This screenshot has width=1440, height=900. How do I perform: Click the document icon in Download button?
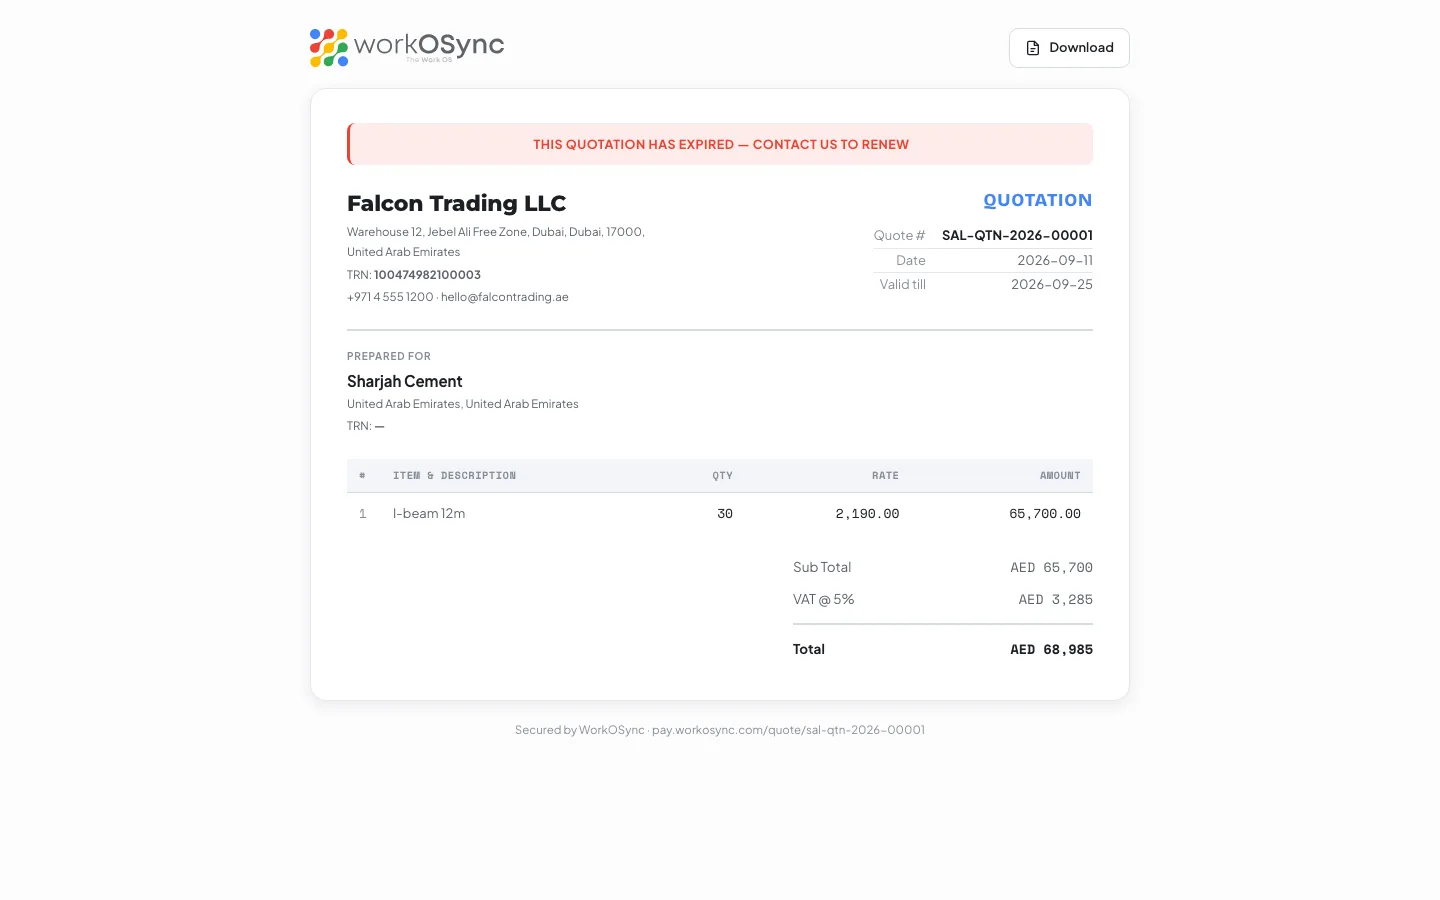(x=1033, y=48)
